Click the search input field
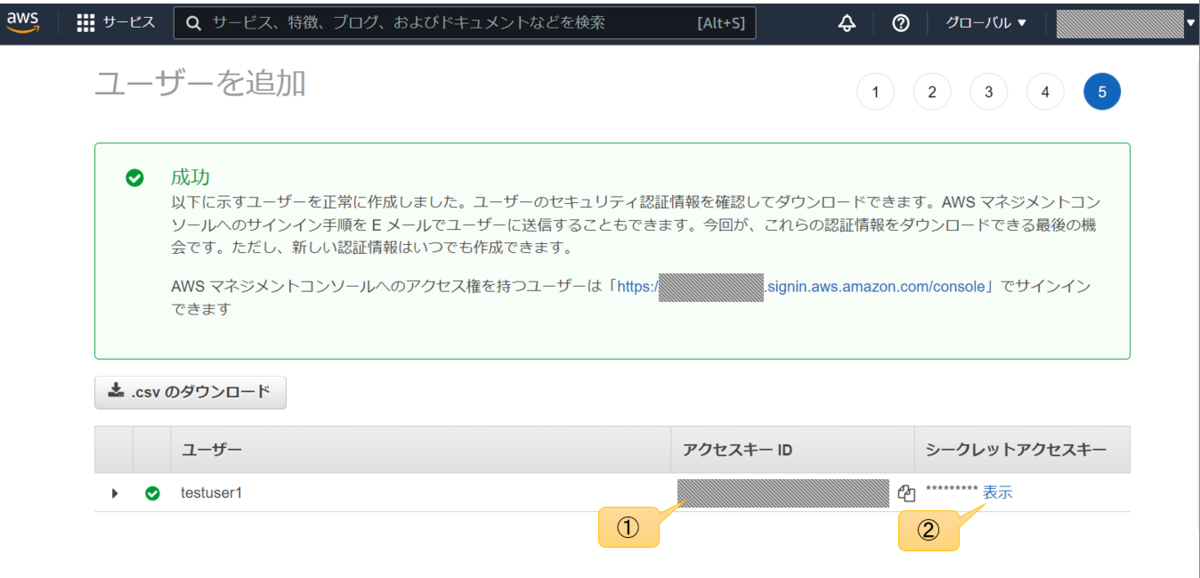The image size is (1200, 578). [x=450, y=22]
